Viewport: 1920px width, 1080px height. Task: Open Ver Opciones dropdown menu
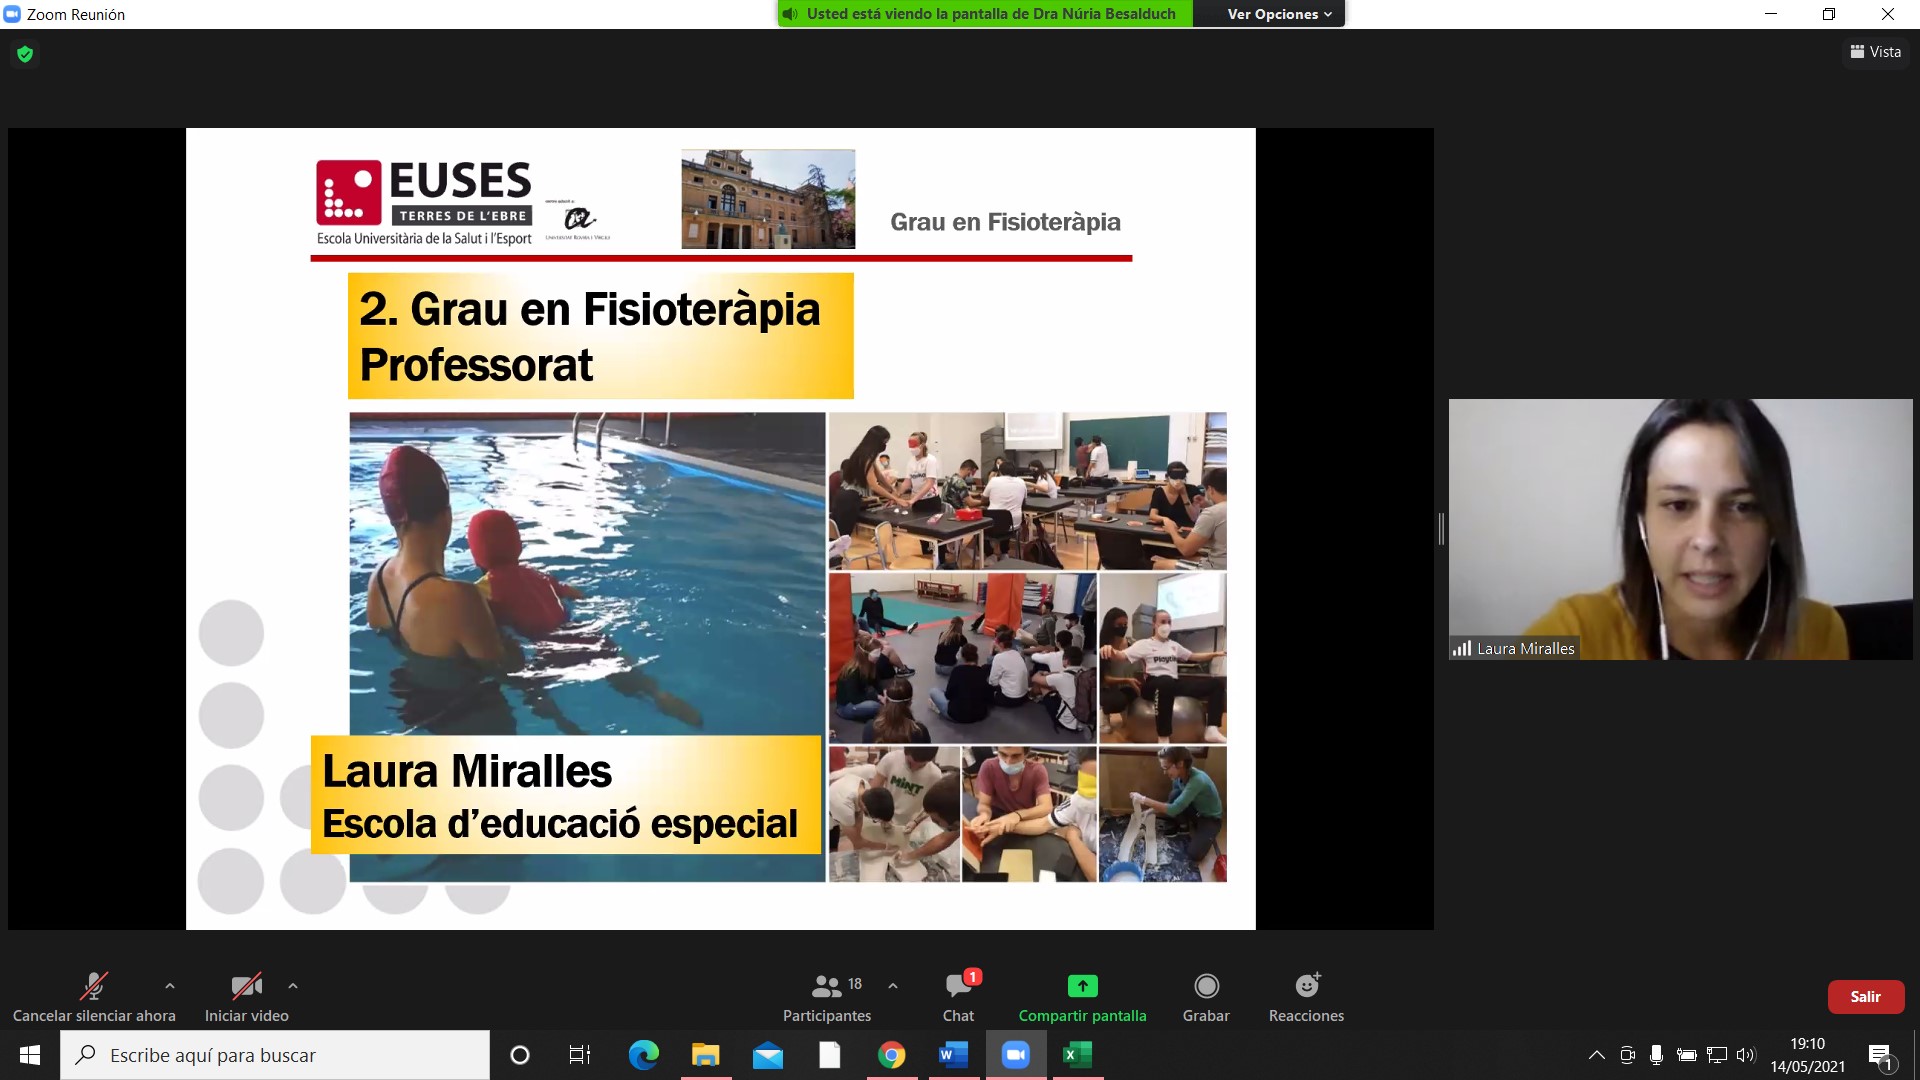[1279, 14]
